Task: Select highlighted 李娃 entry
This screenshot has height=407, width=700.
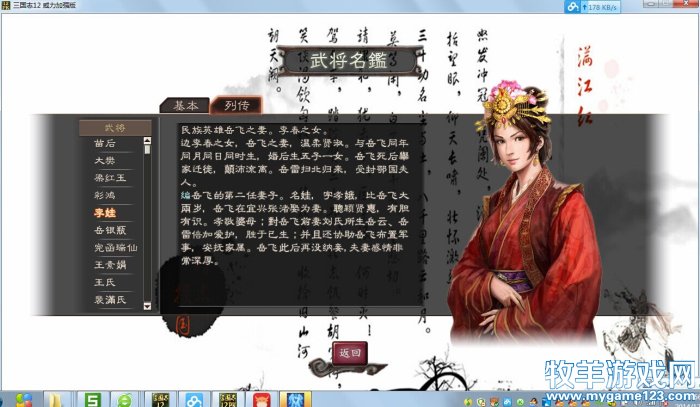Action: [105, 213]
